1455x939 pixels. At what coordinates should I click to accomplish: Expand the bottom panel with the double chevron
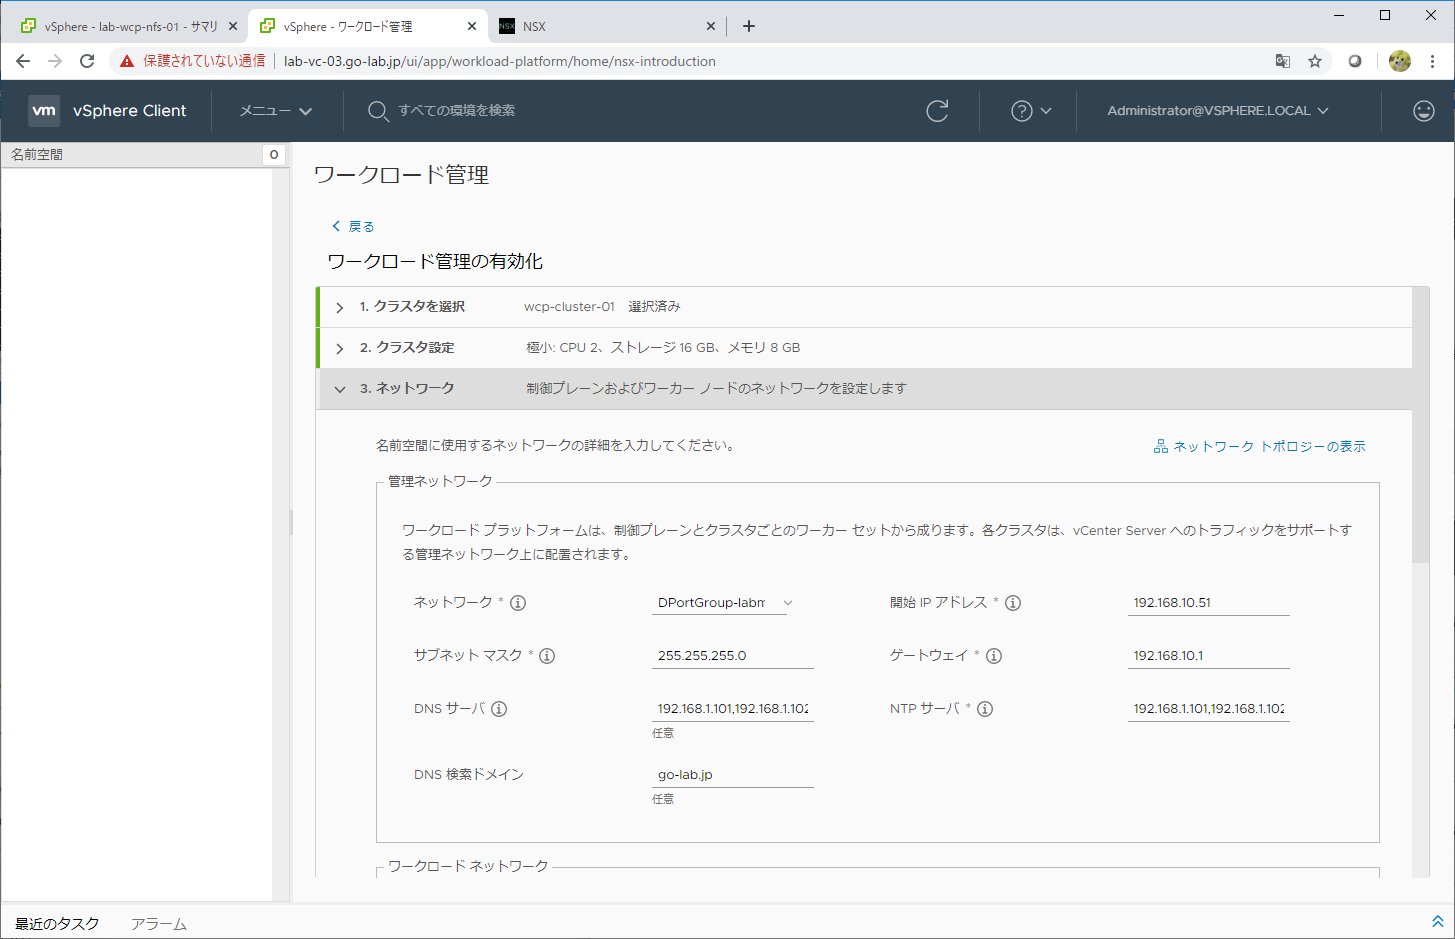[1438, 921]
